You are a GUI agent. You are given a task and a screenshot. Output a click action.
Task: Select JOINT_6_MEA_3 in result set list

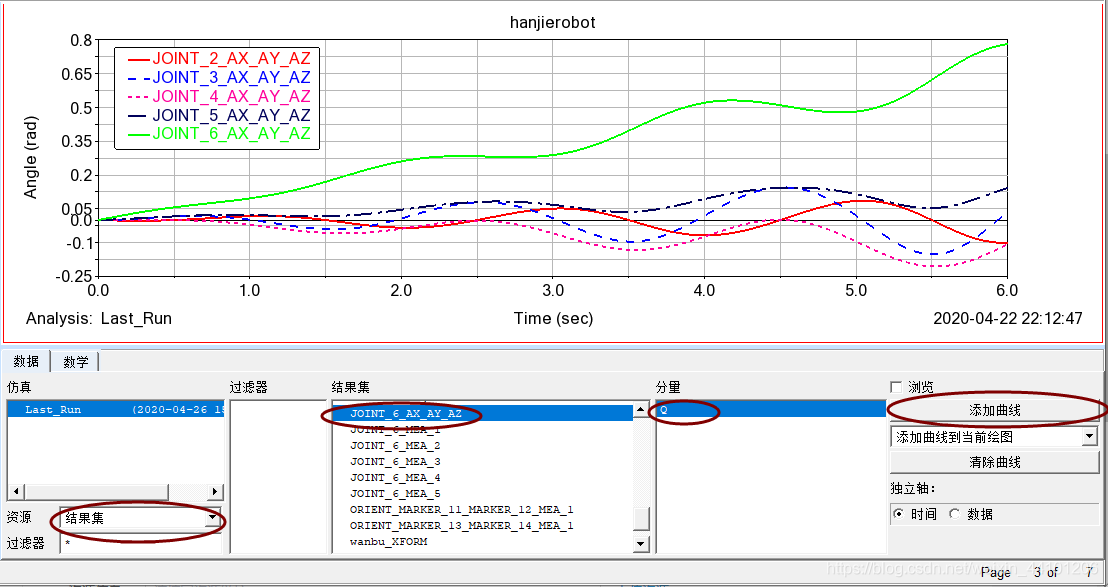click(395, 462)
